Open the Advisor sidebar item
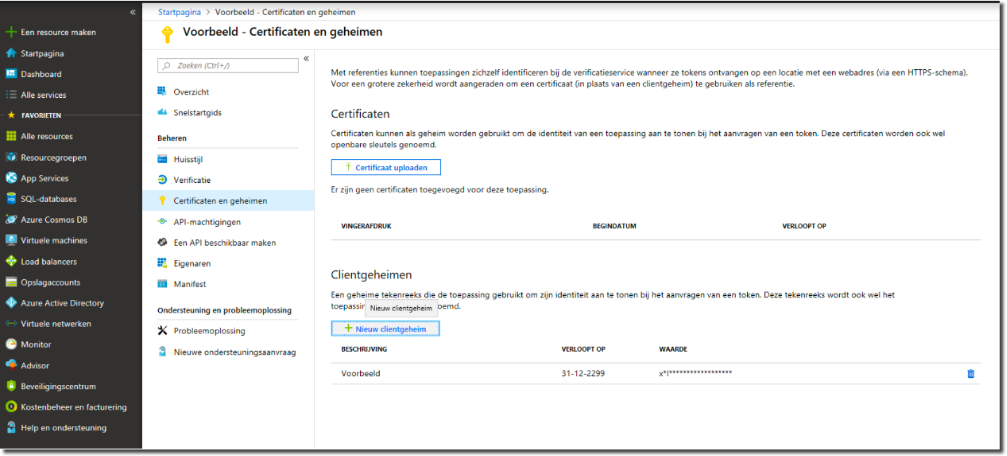The width and height of the screenshot is (1007, 456). pos(35,365)
